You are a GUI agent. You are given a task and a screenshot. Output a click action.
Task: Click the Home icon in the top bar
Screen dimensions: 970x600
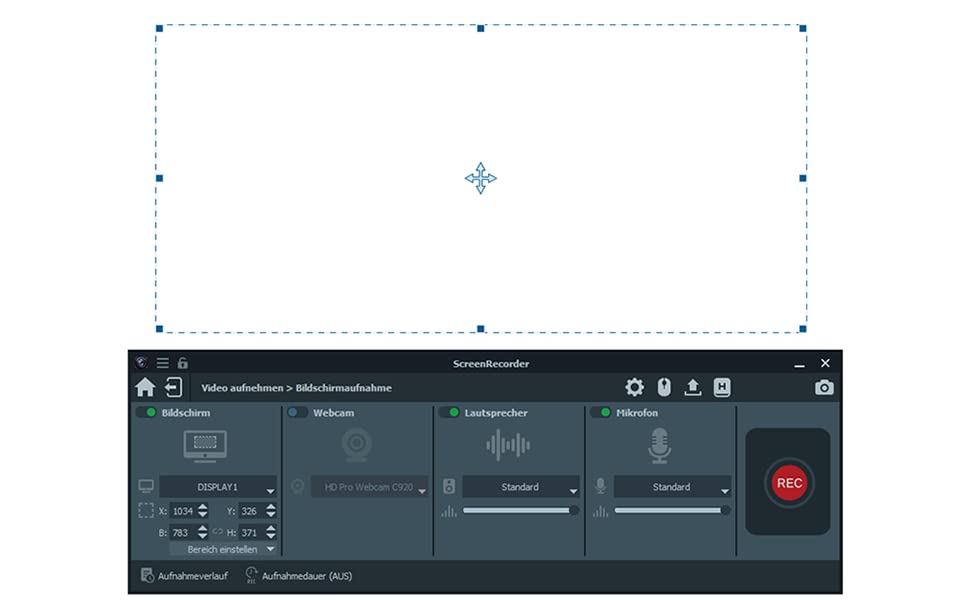click(x=144, y=385)
